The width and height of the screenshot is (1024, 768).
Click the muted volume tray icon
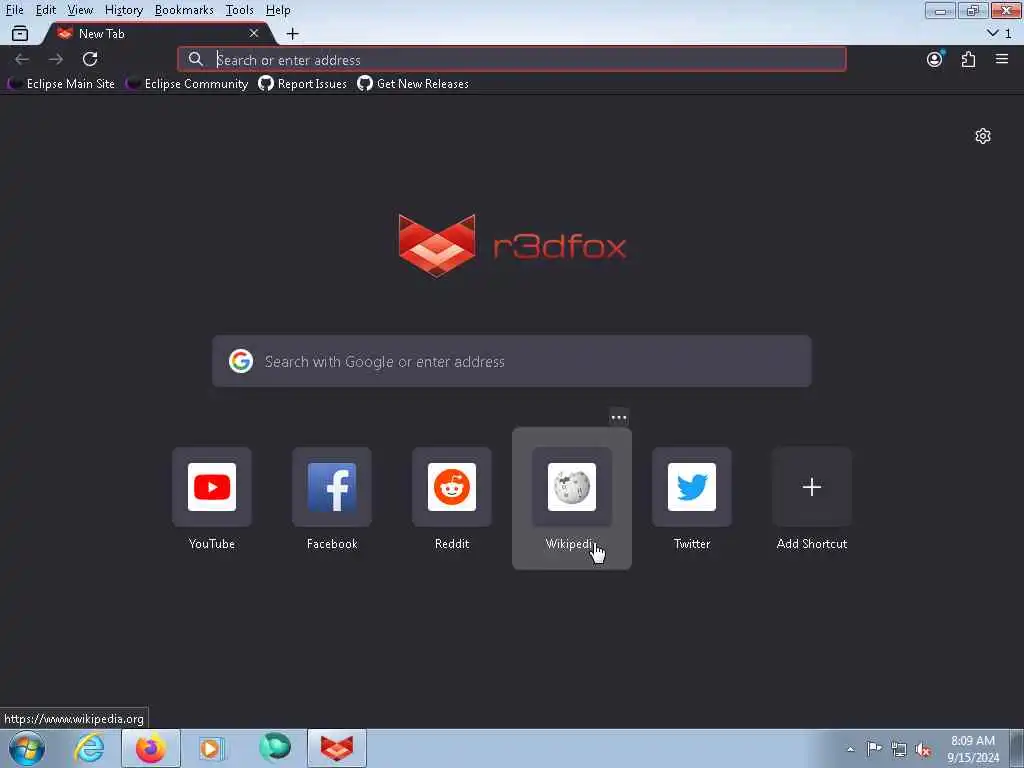point(923,750)
